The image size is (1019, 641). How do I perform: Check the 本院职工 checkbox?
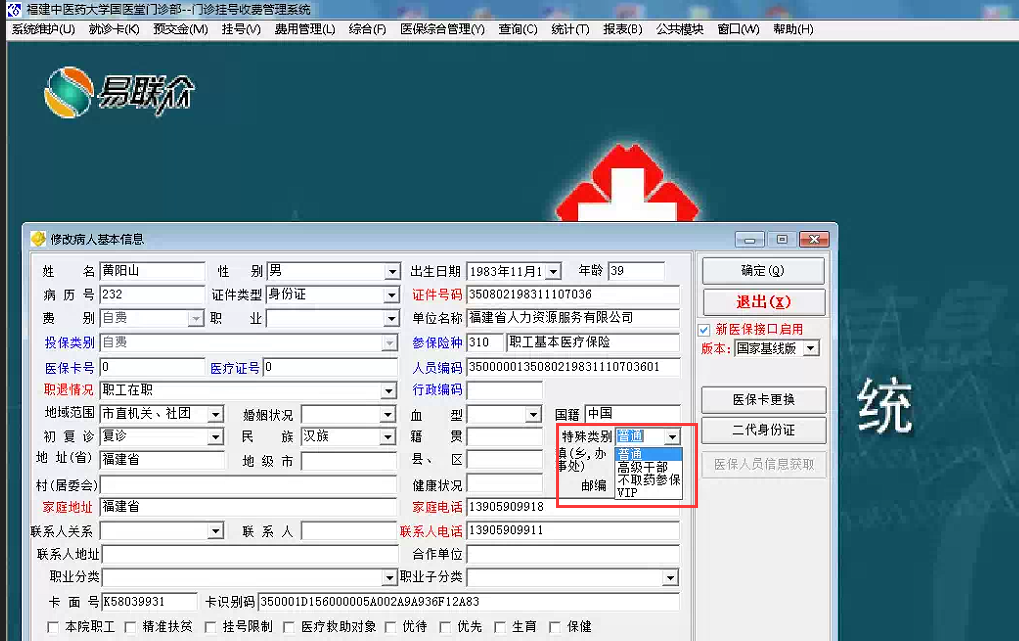click(x=53, y=627)
